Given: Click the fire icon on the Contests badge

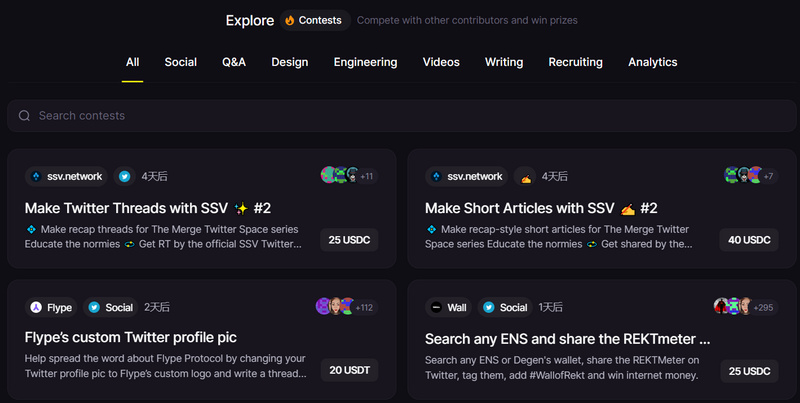Looking at the screenshot, I should (290, 20).
